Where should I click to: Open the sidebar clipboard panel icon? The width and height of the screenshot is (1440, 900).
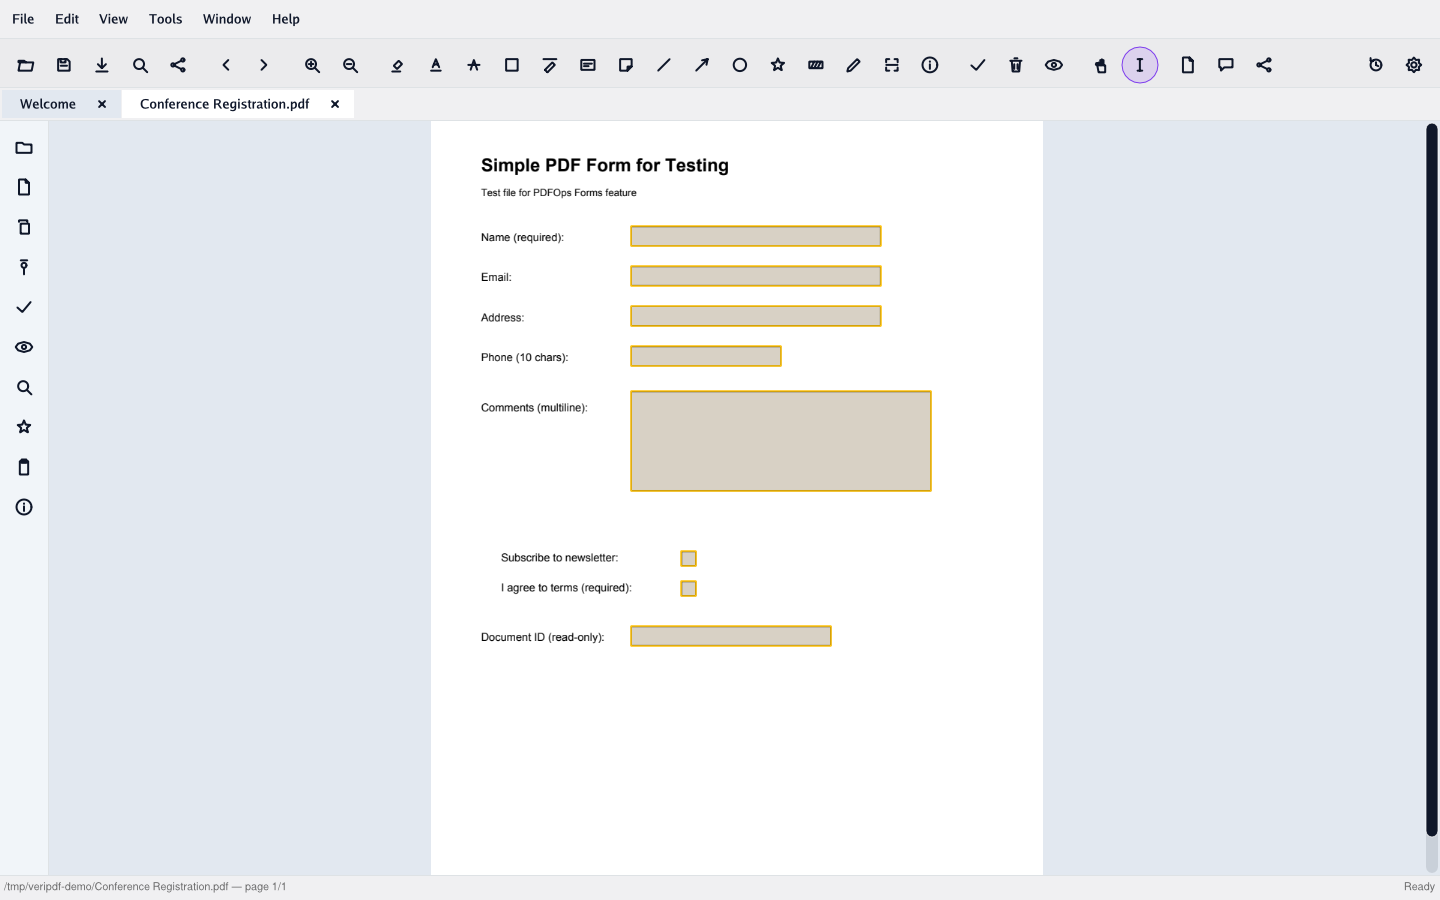point(24,467)
